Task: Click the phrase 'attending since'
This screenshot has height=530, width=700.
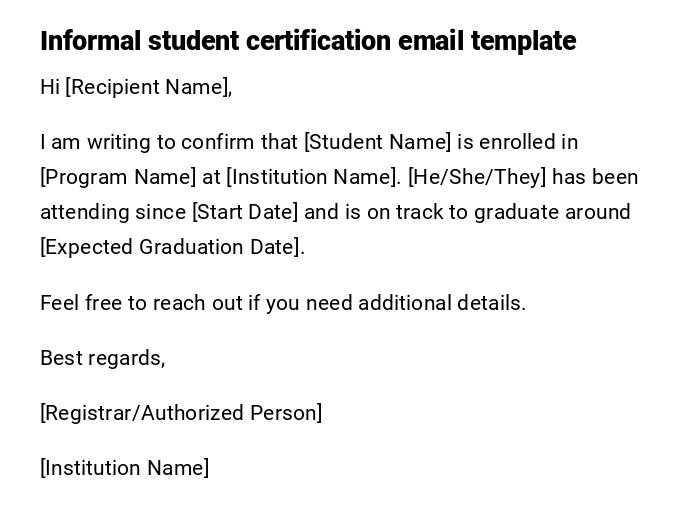Action: 112,212
